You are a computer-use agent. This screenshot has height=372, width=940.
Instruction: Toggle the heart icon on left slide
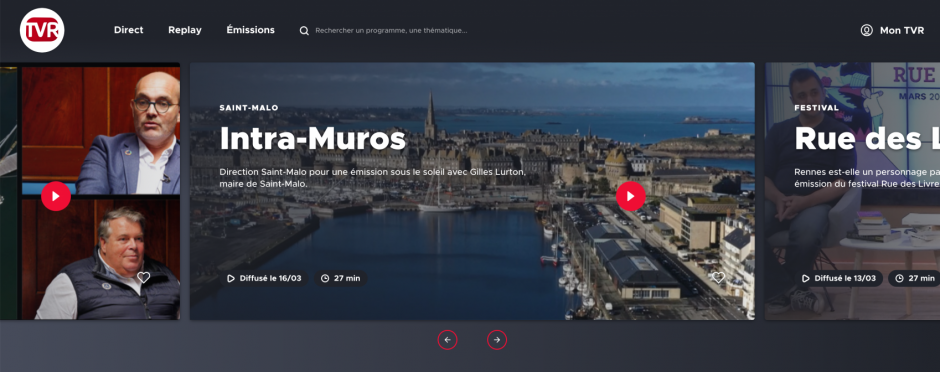point(143,277)
